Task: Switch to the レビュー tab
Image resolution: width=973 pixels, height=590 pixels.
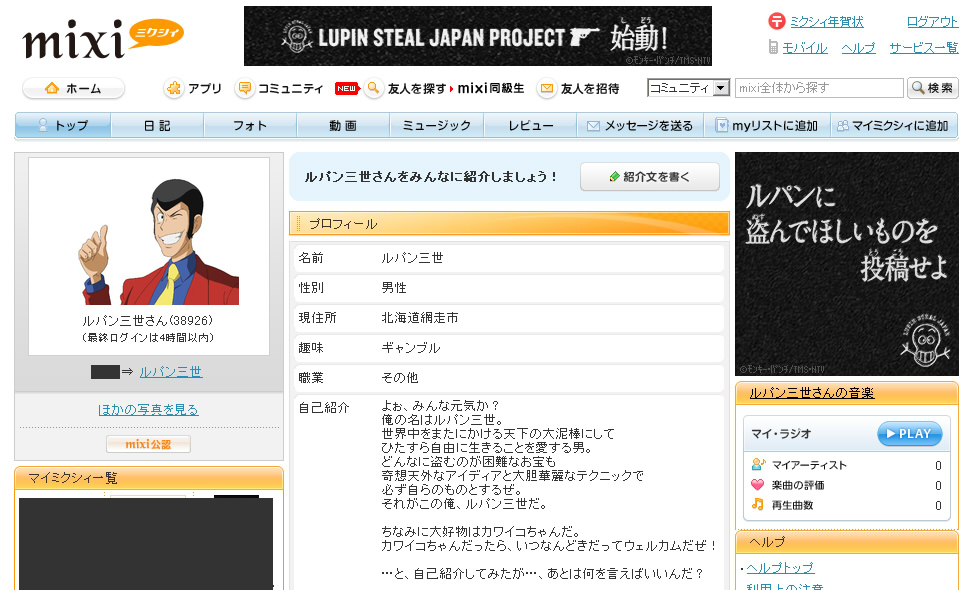Action: [531, 125]
